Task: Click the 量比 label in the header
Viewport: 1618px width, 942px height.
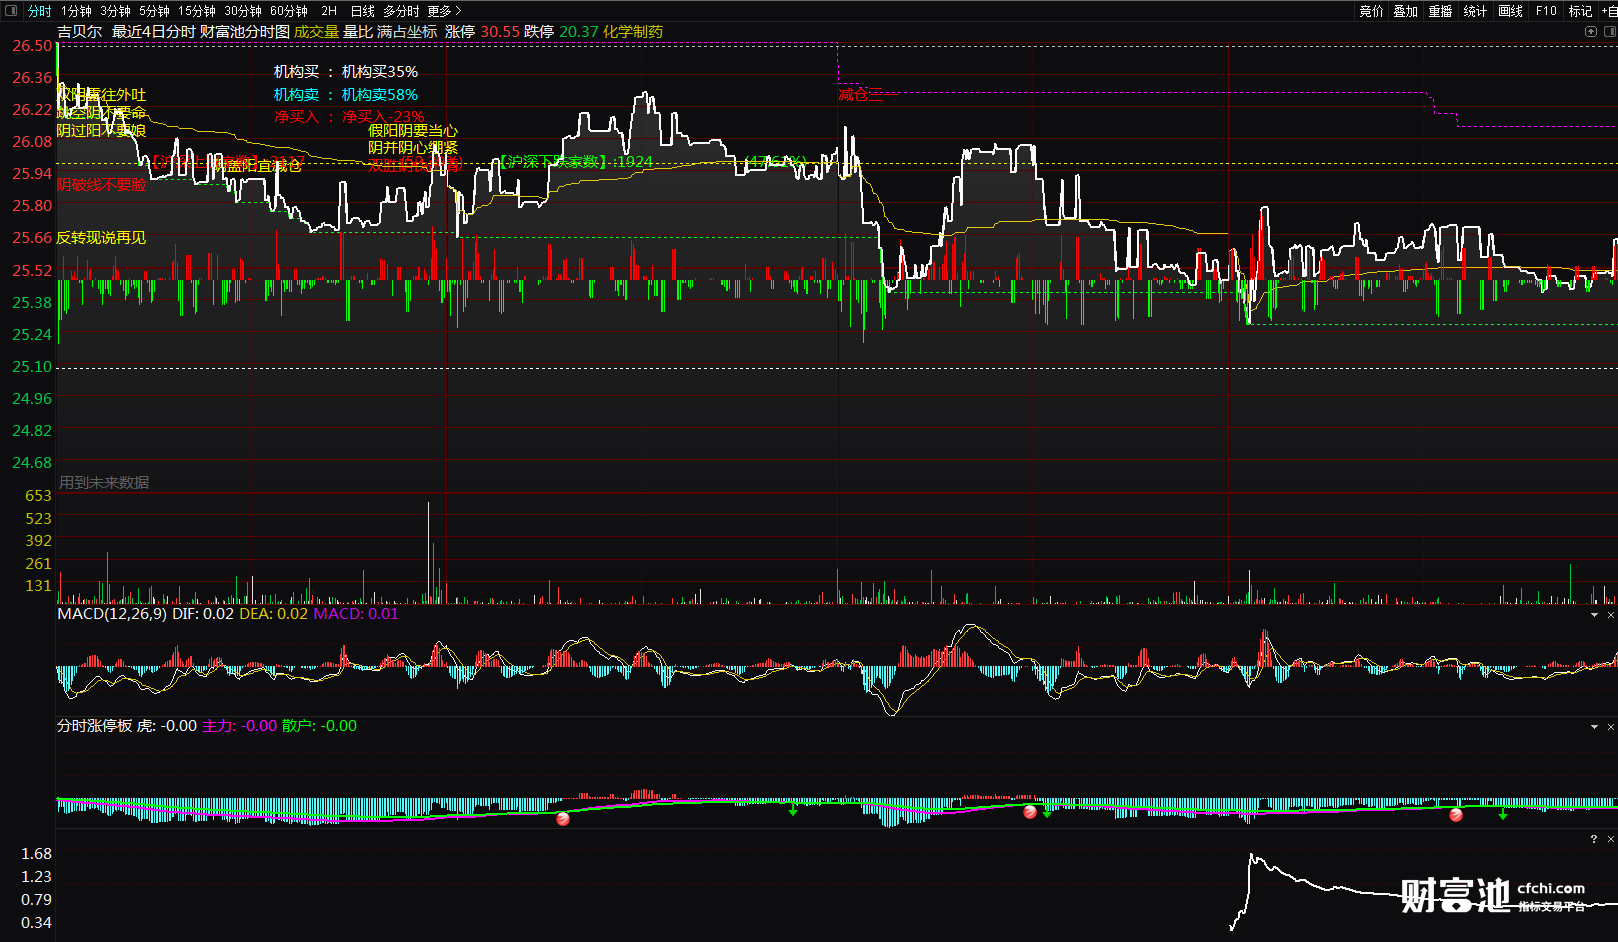Action: 358,32
